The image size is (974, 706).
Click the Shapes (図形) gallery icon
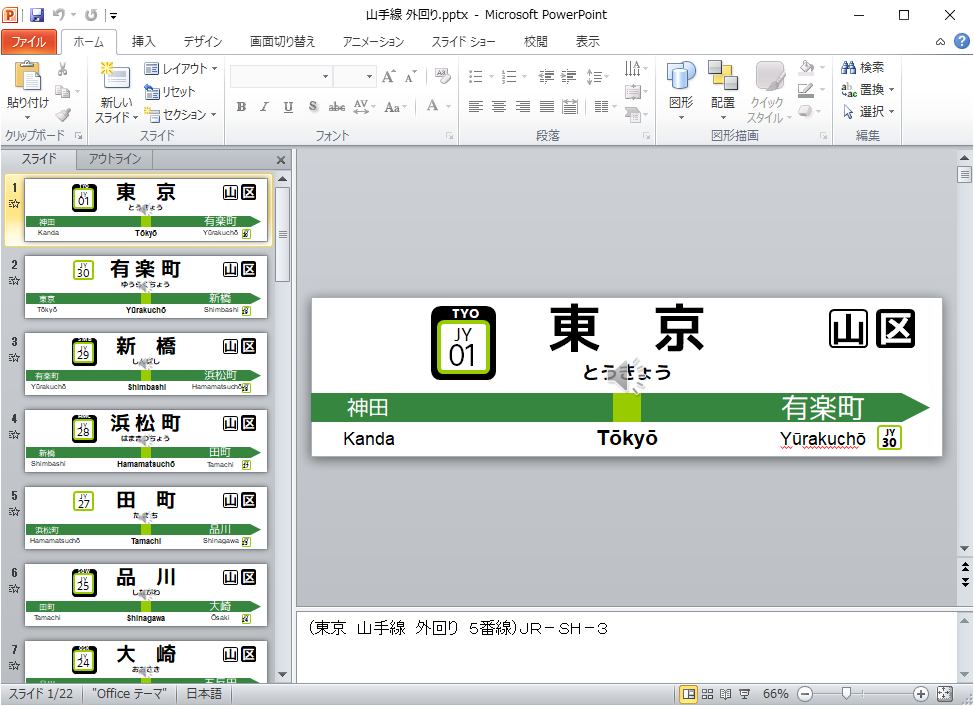point(681,76)
